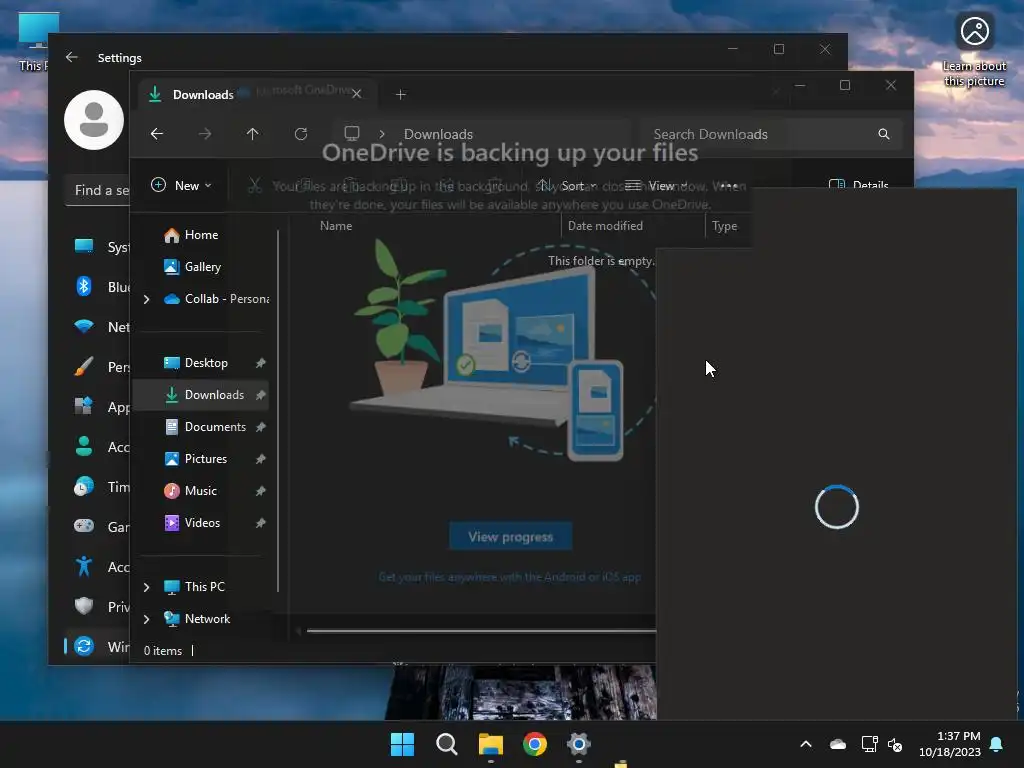The image size is (1024, 768).
Task: Add a new Explorer tab
Action: (x=401, y=95)
